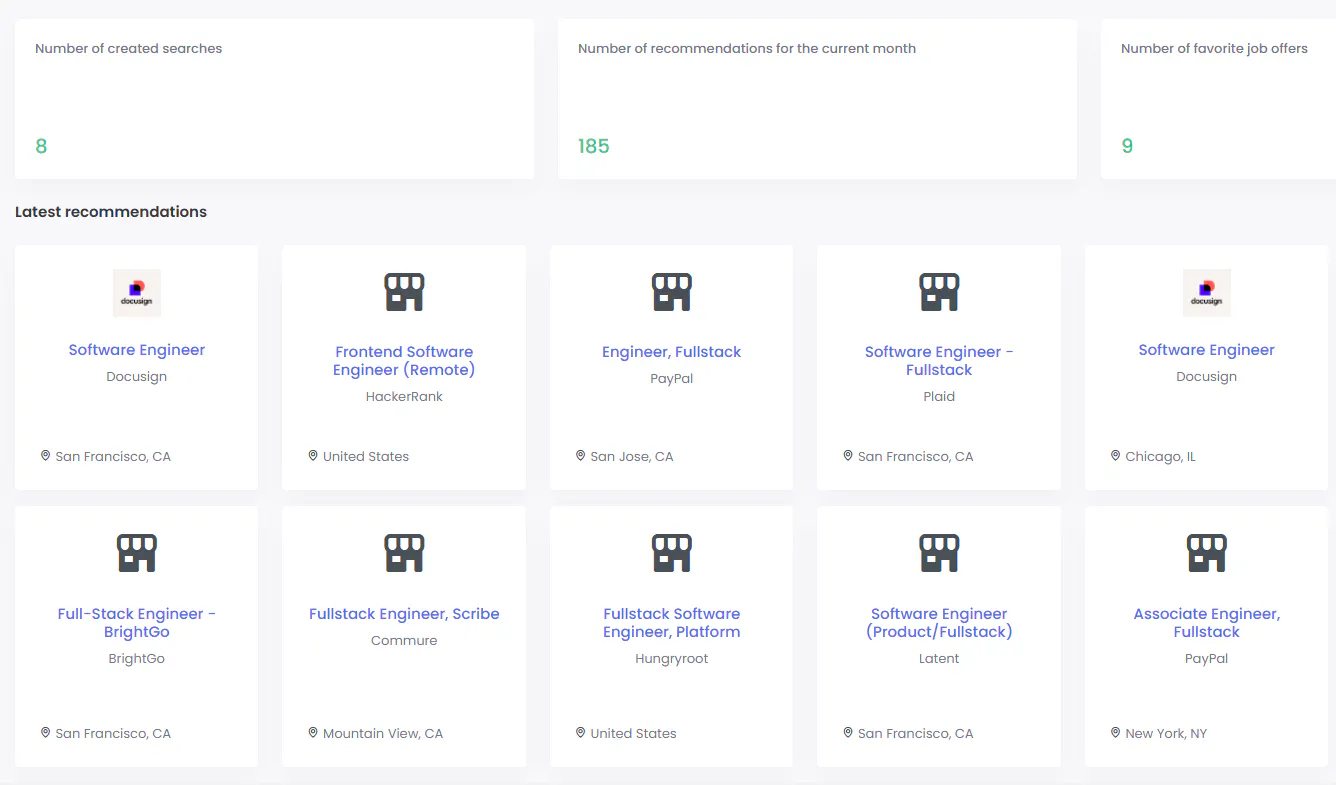Click "United States" on the HackerRank card

pyautogui.click(x=366, y=457)
